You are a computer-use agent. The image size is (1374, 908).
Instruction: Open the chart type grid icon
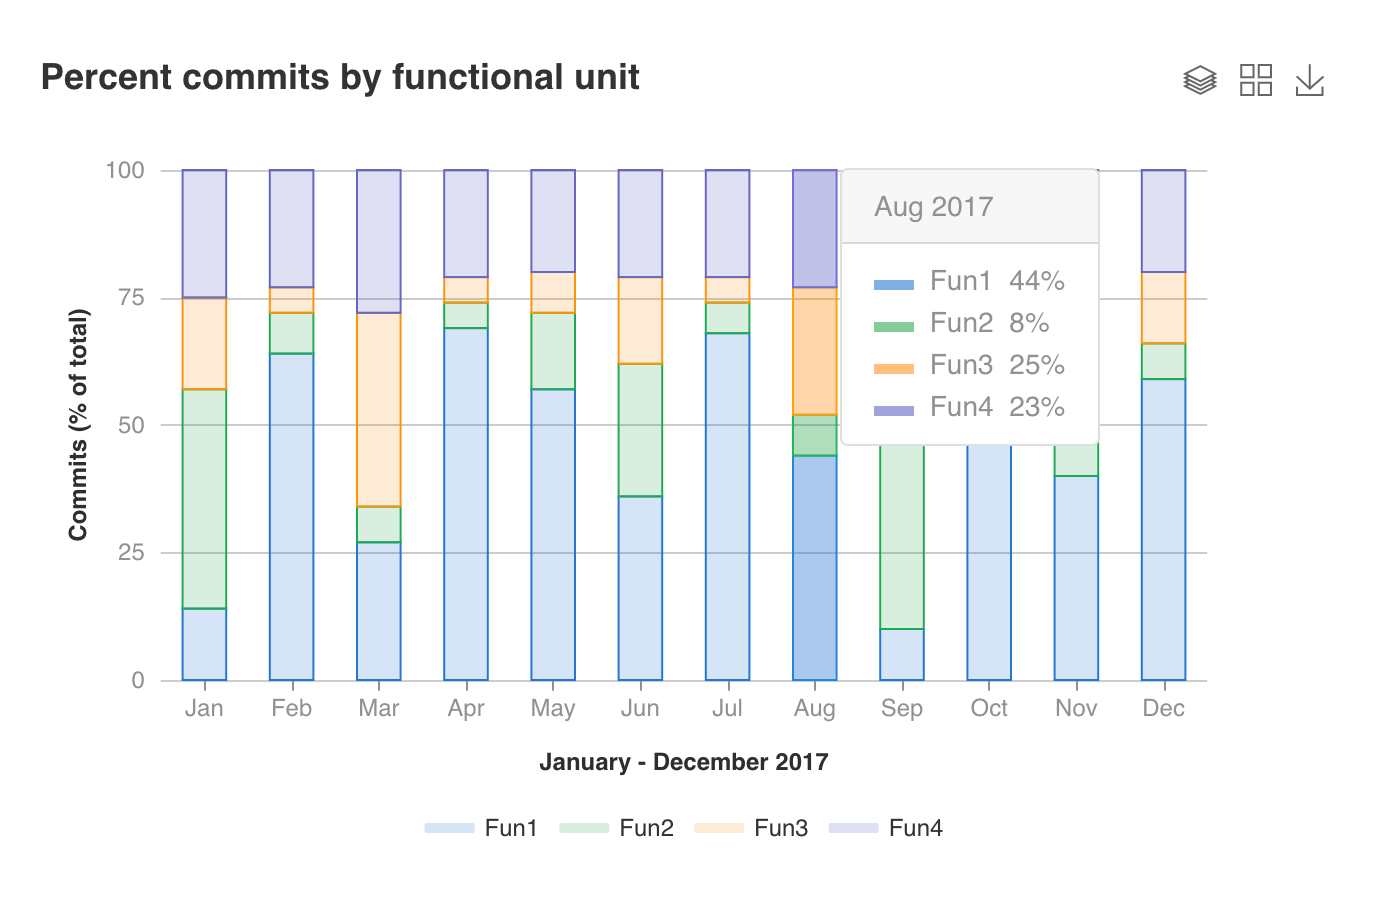pyautogui.click(x=1257, y=79)
